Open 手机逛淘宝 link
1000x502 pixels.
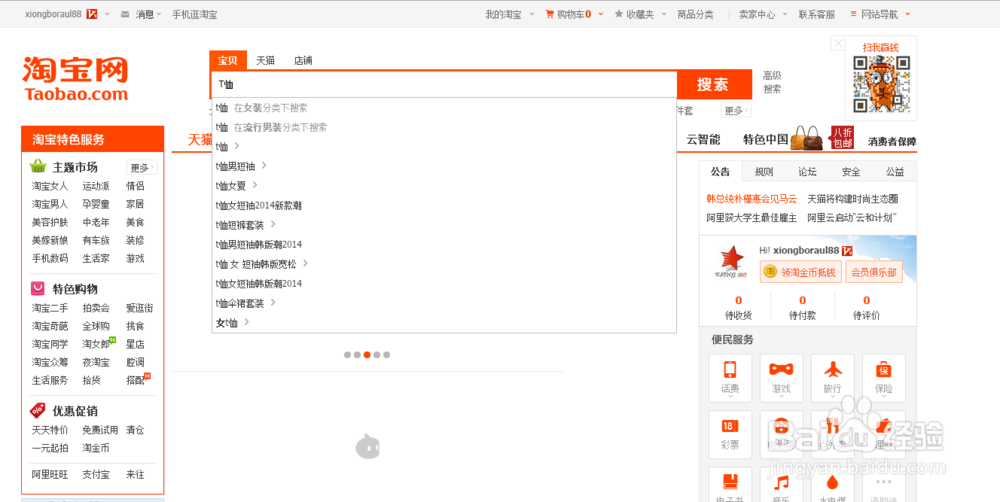point(194,14)
